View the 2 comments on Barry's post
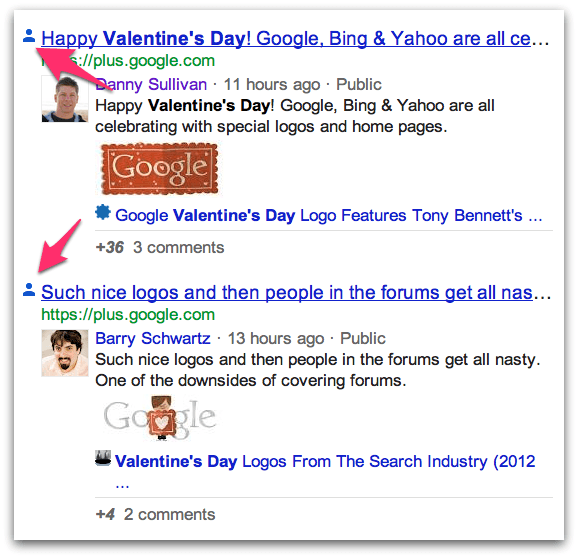Screen dimensions: 578x558 (x=170, y=515)
